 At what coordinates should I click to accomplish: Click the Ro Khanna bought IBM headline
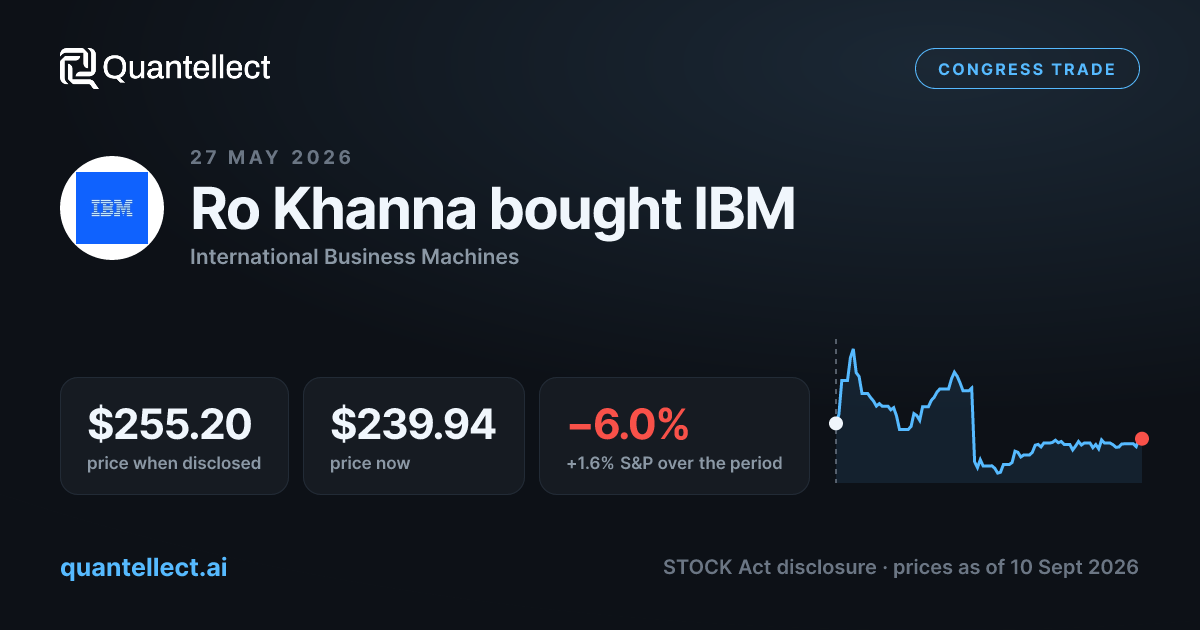493,209
